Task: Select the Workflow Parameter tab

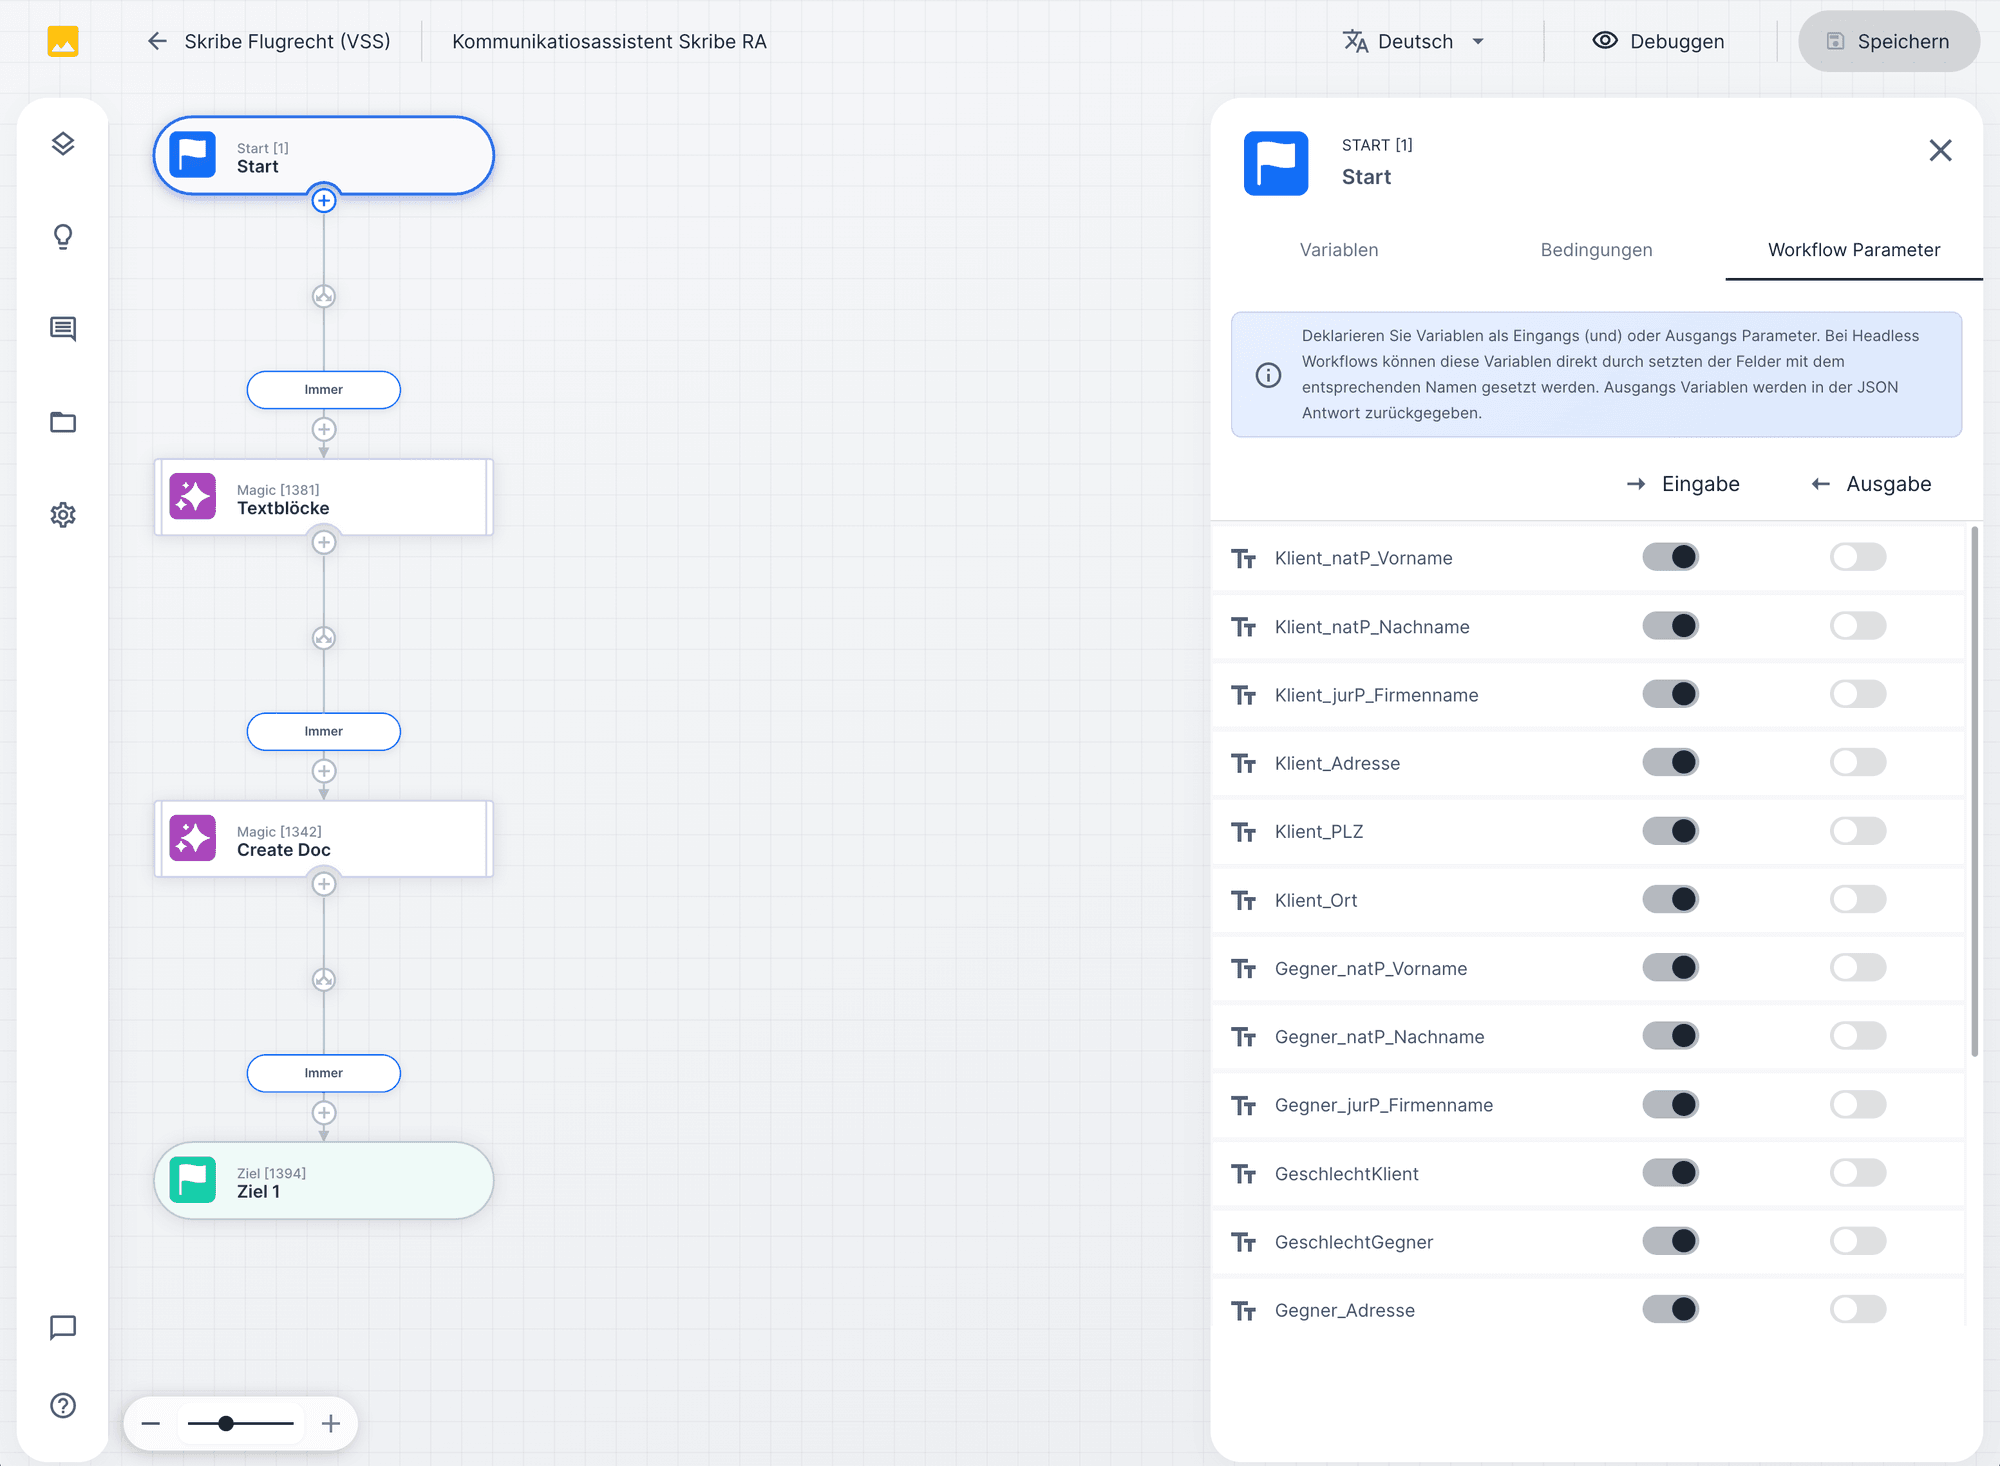Action: 1854,250
